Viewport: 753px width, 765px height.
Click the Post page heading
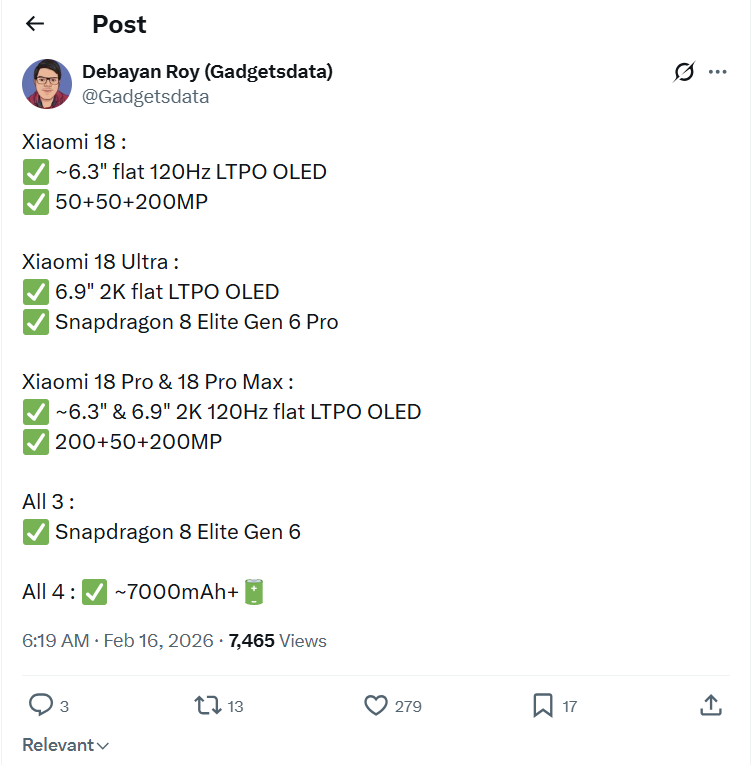coord(119,25)
